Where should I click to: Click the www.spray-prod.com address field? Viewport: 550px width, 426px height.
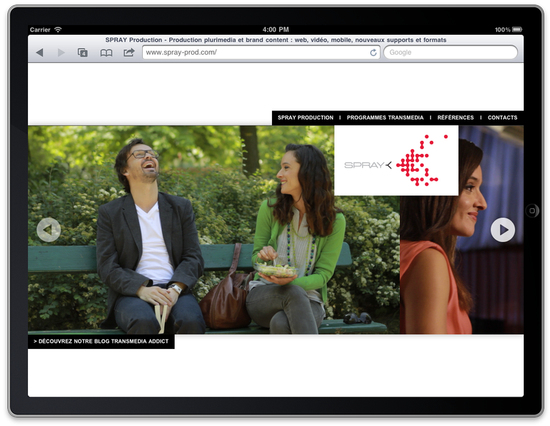click(x=261, y=53)
